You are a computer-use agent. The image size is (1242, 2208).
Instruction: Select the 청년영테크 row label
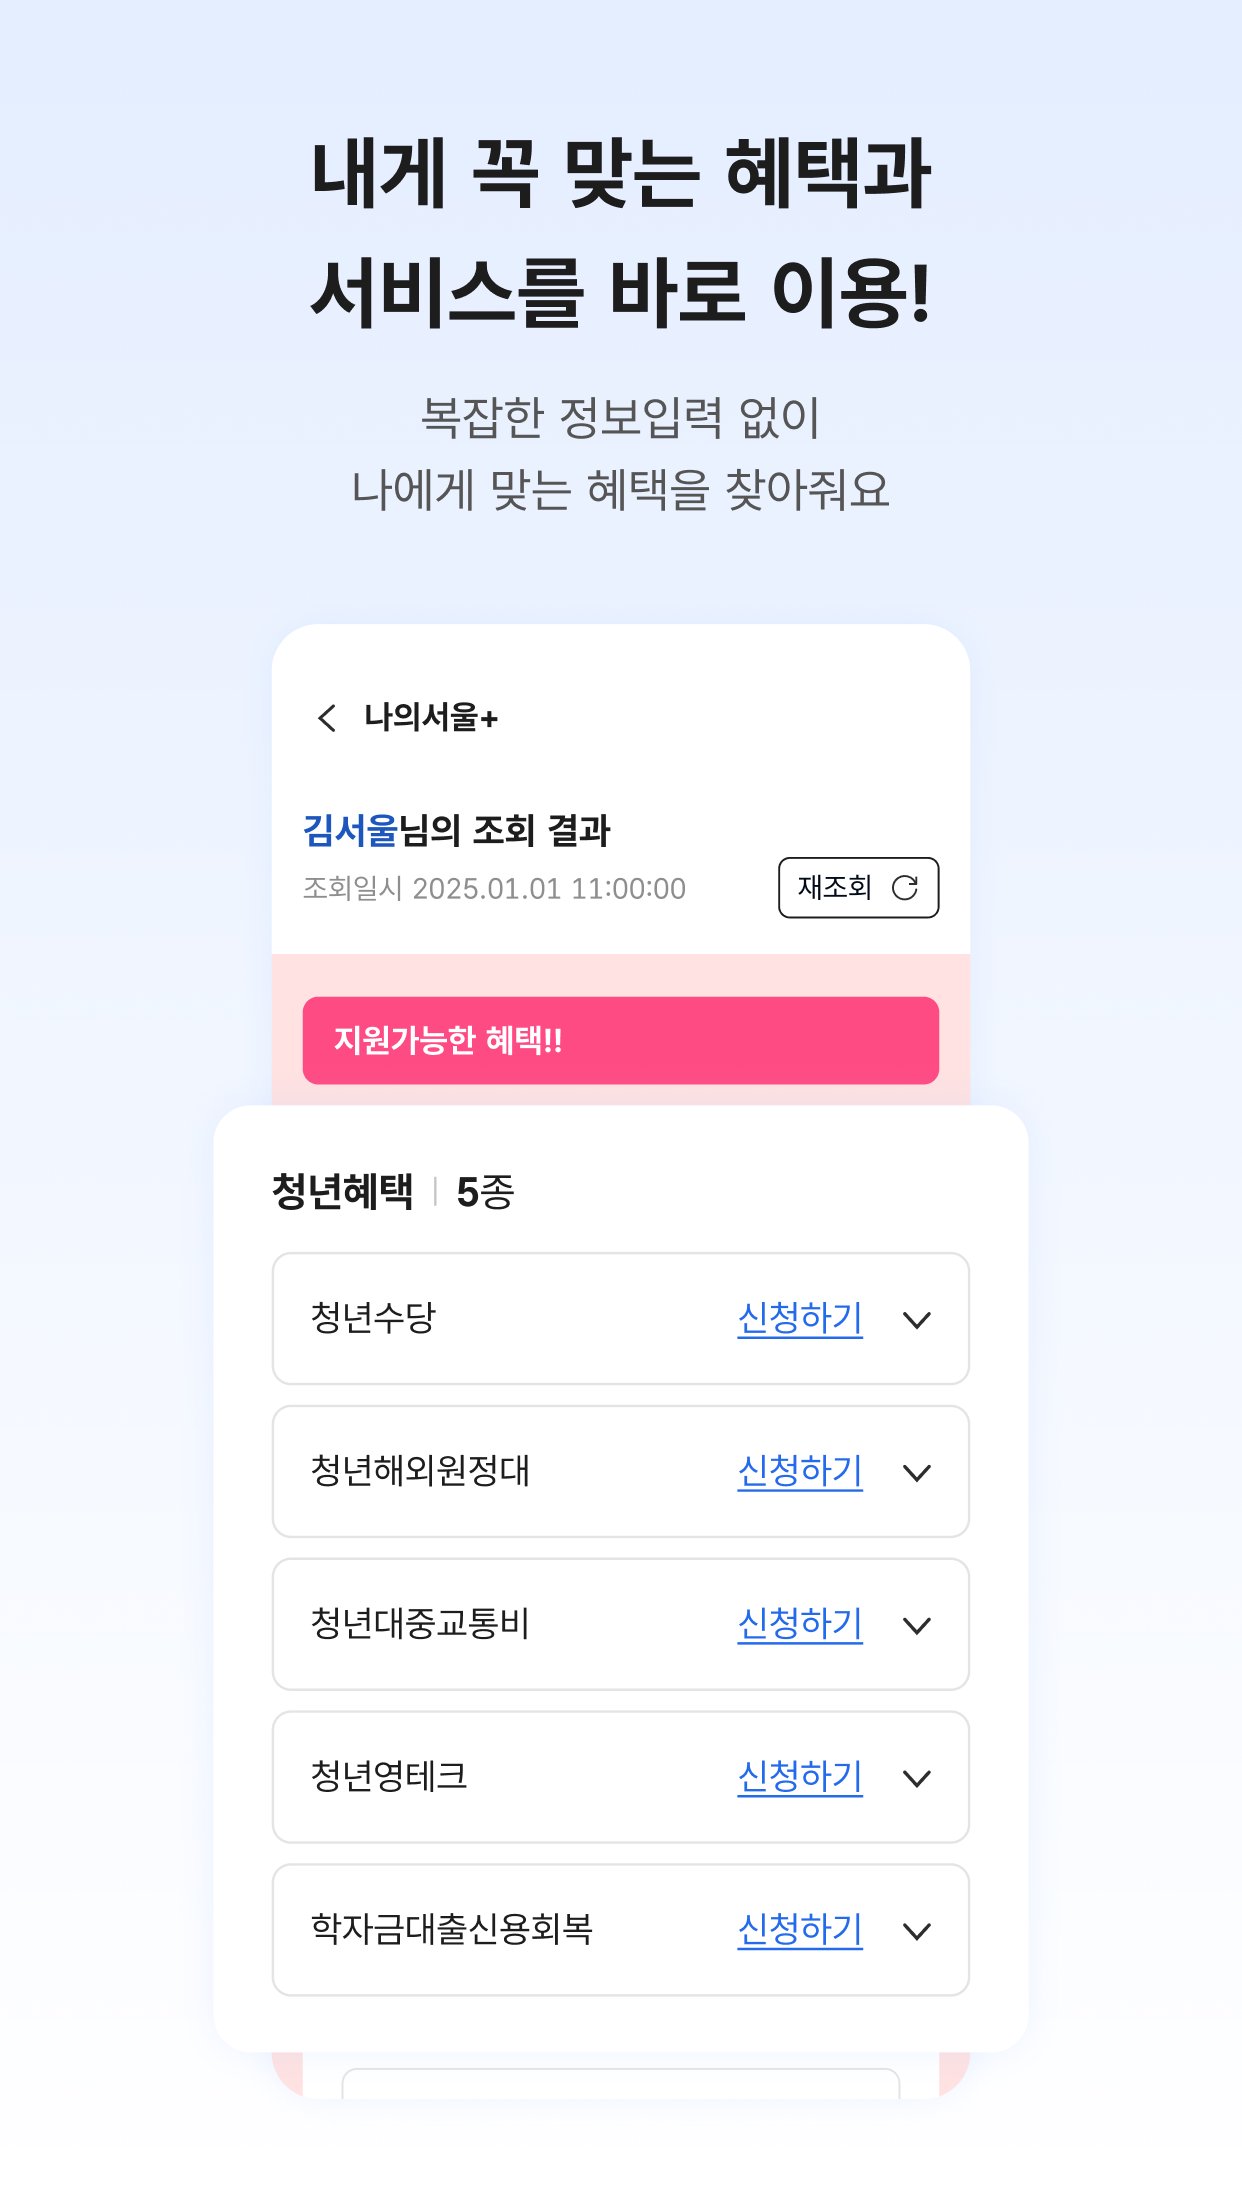389,1777
